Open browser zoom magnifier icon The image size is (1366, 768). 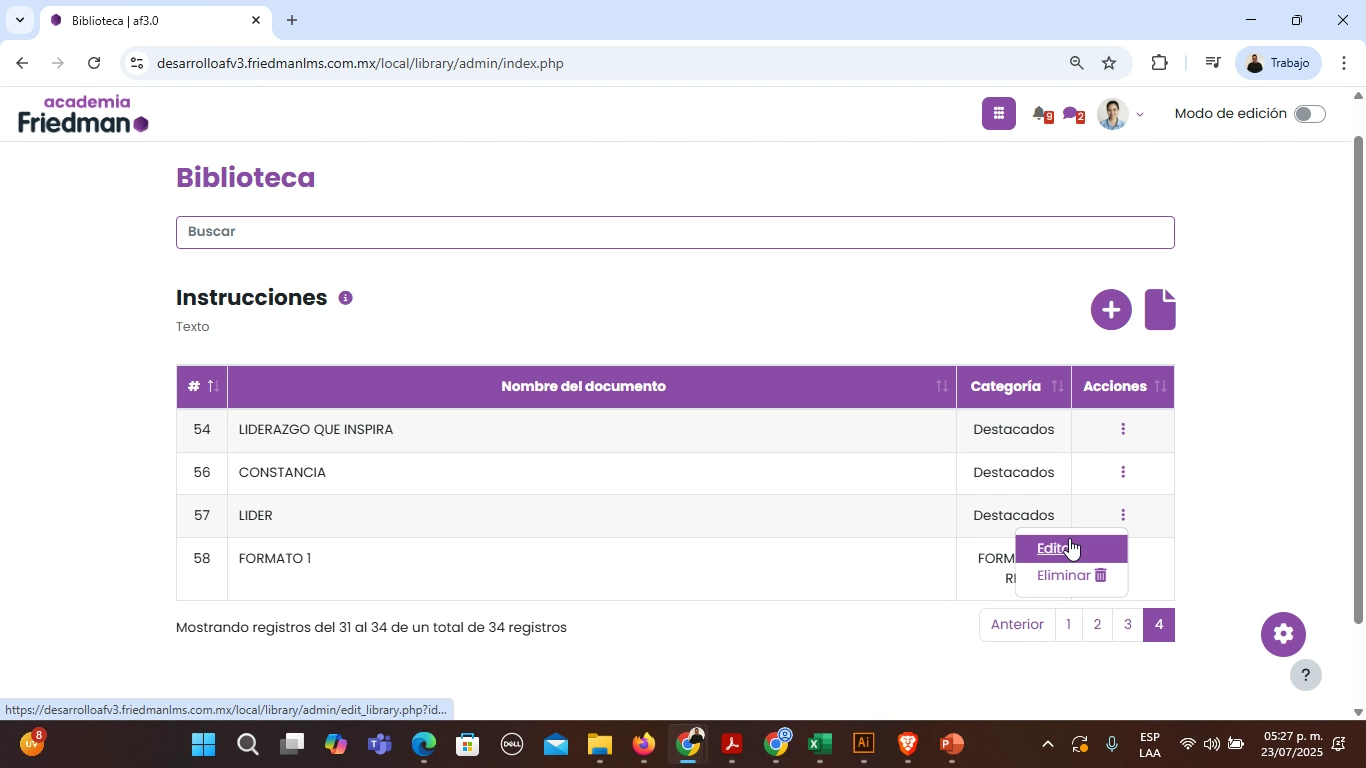pyautogui.click(x=1076, y=63)
